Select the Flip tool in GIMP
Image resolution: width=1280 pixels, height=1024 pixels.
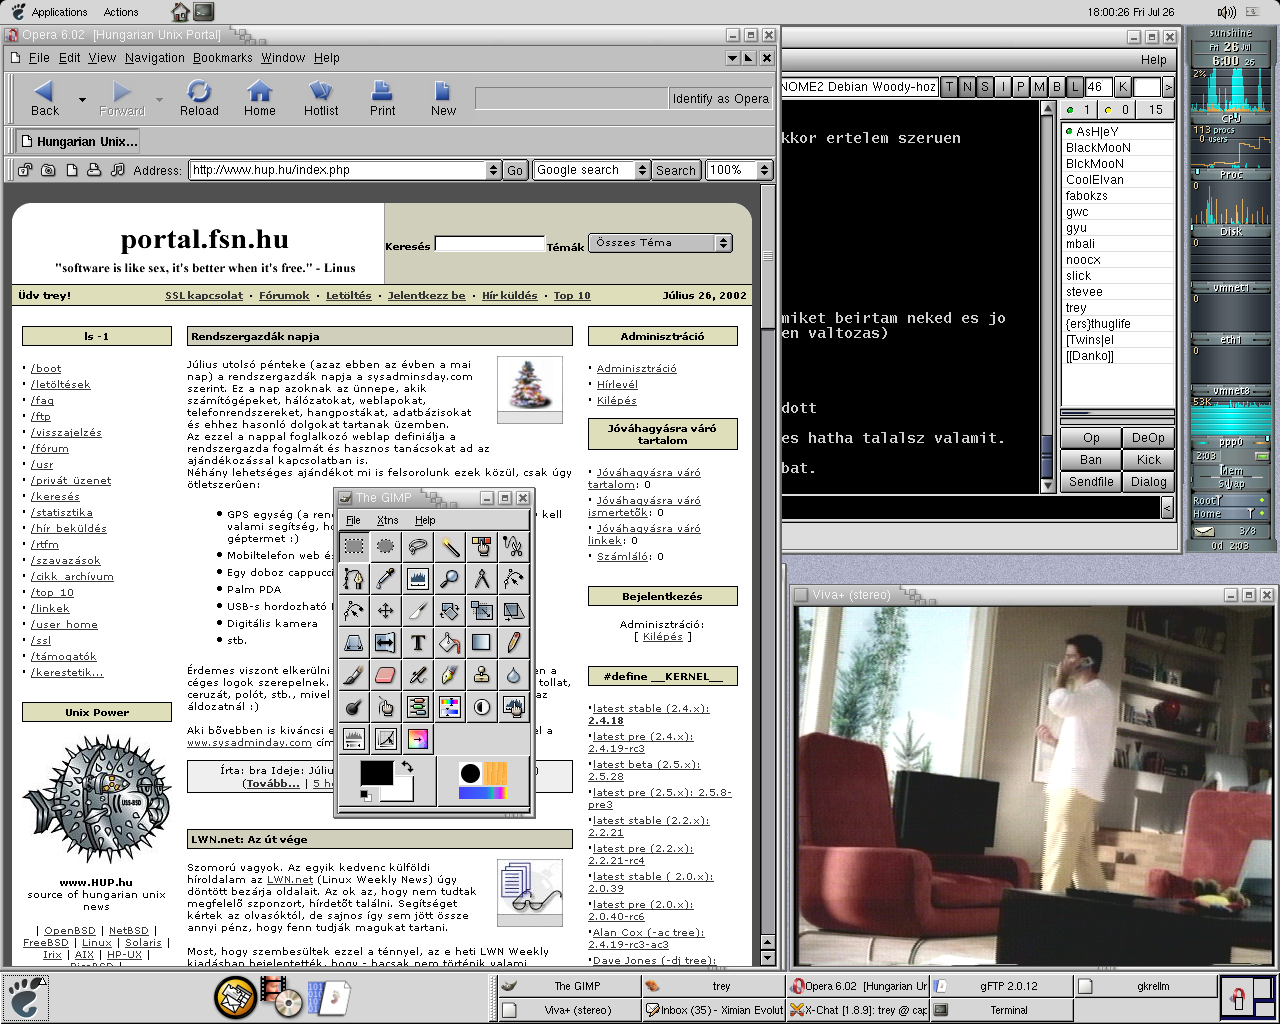point(386,642)
